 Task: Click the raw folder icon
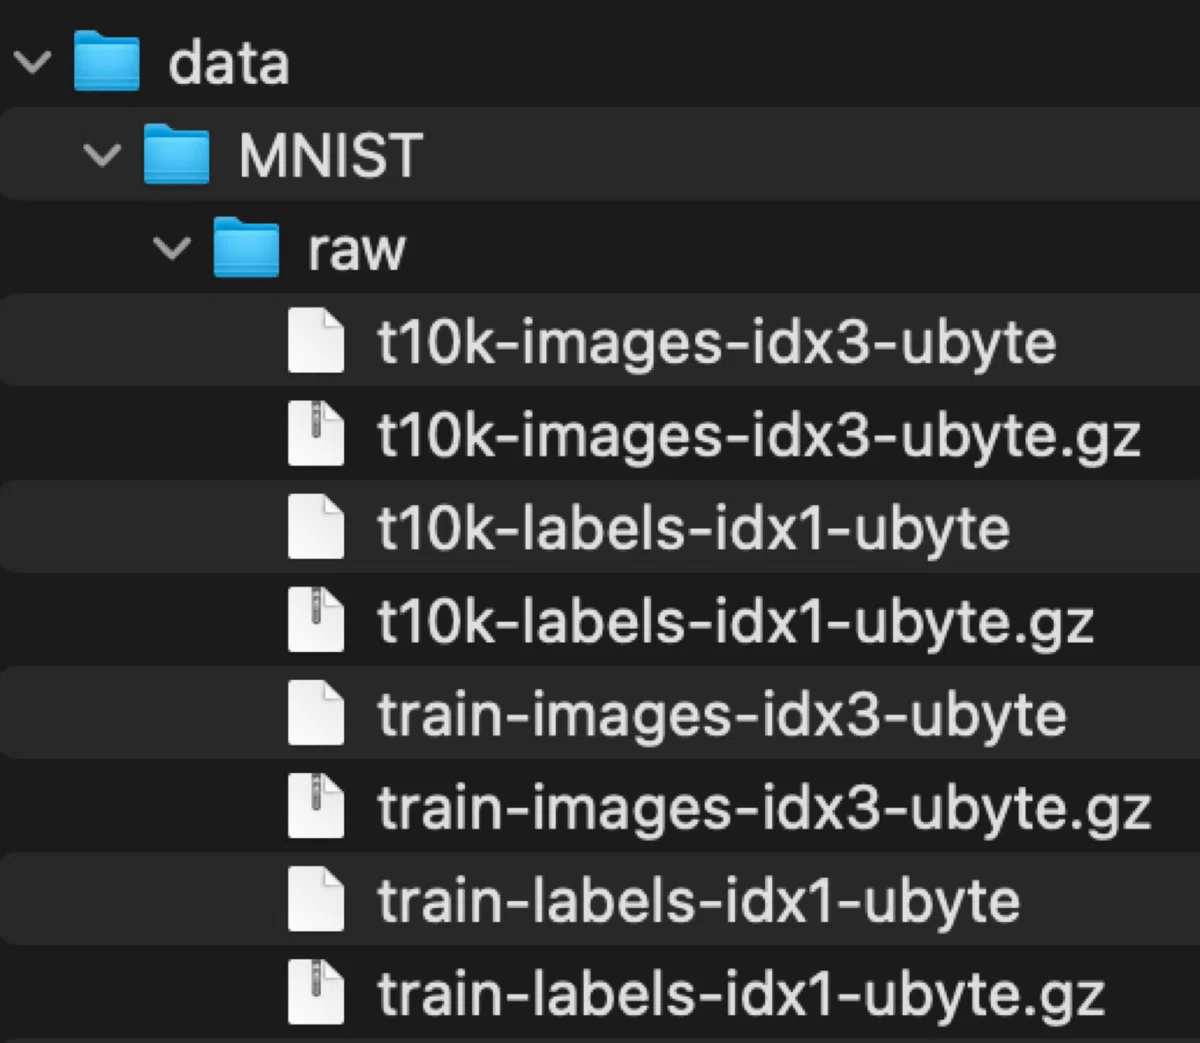tap(247, 247)
